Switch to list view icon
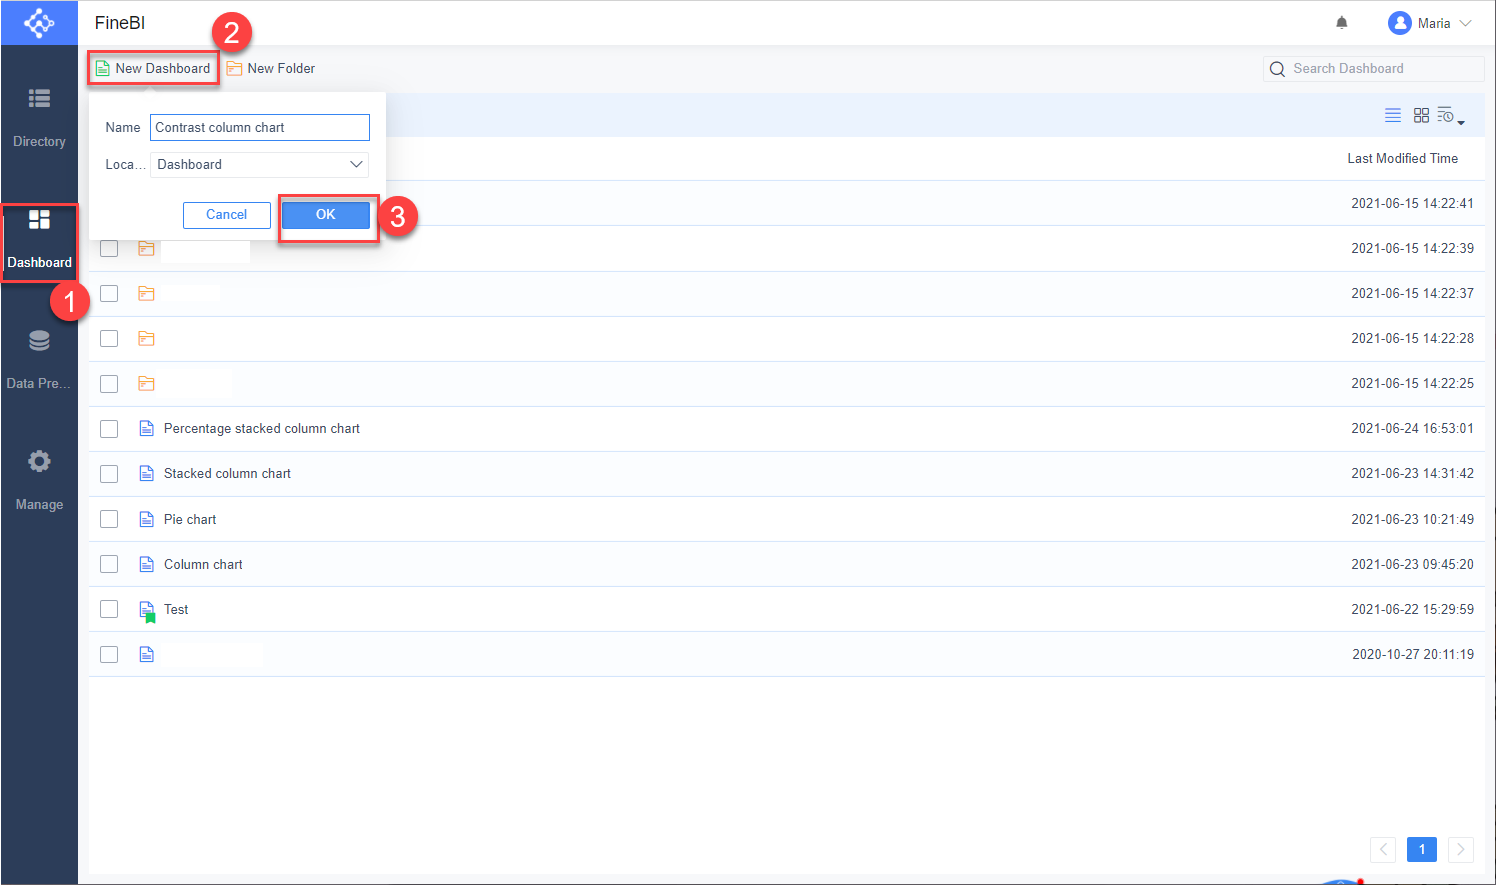Screen dimensions: 1496x885 1392,115
